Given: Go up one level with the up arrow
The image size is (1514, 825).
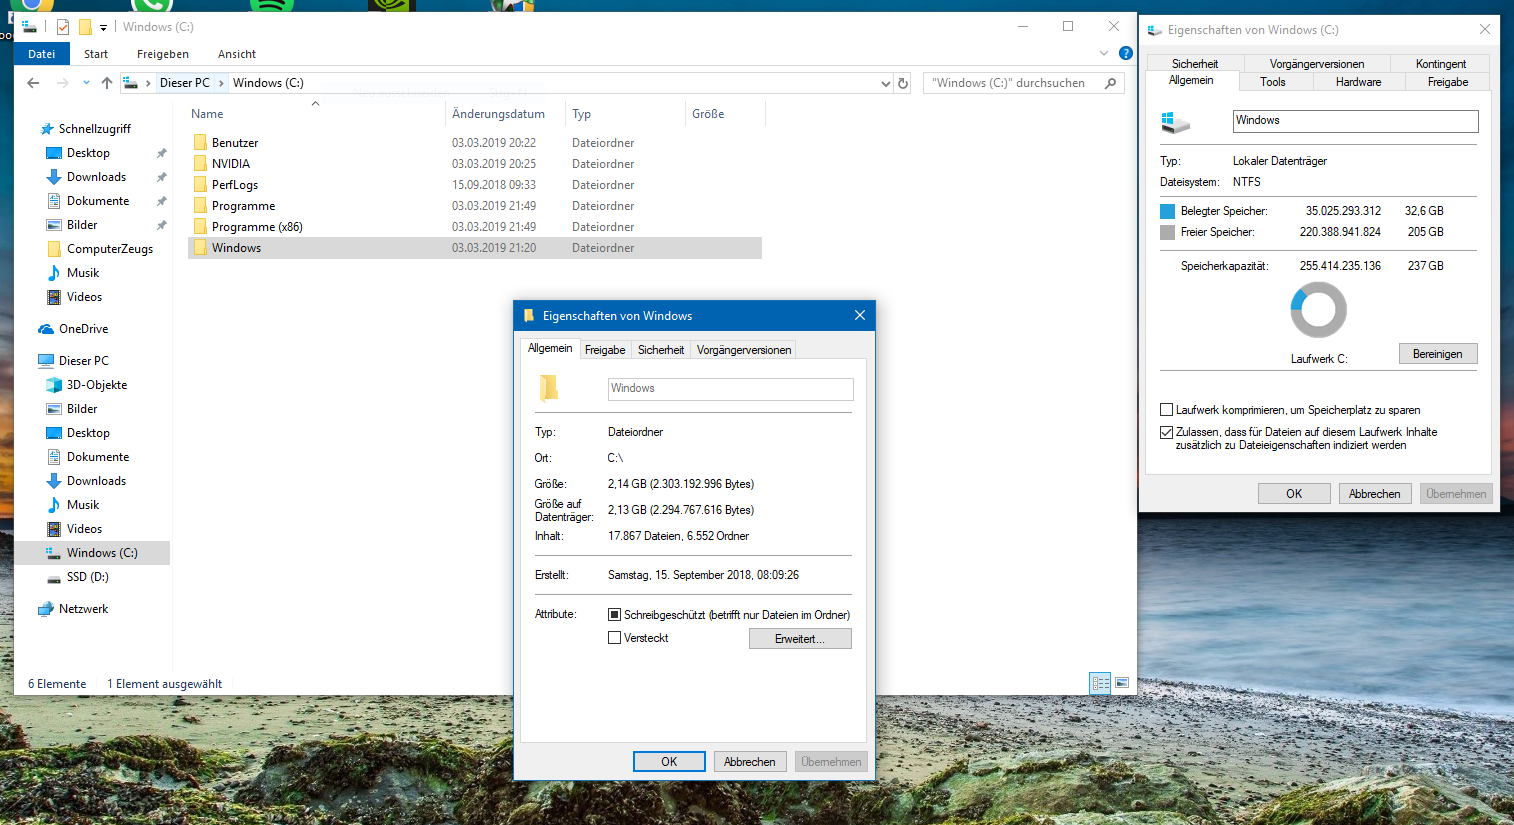Looking at the screenshot, I should (107, 83).
